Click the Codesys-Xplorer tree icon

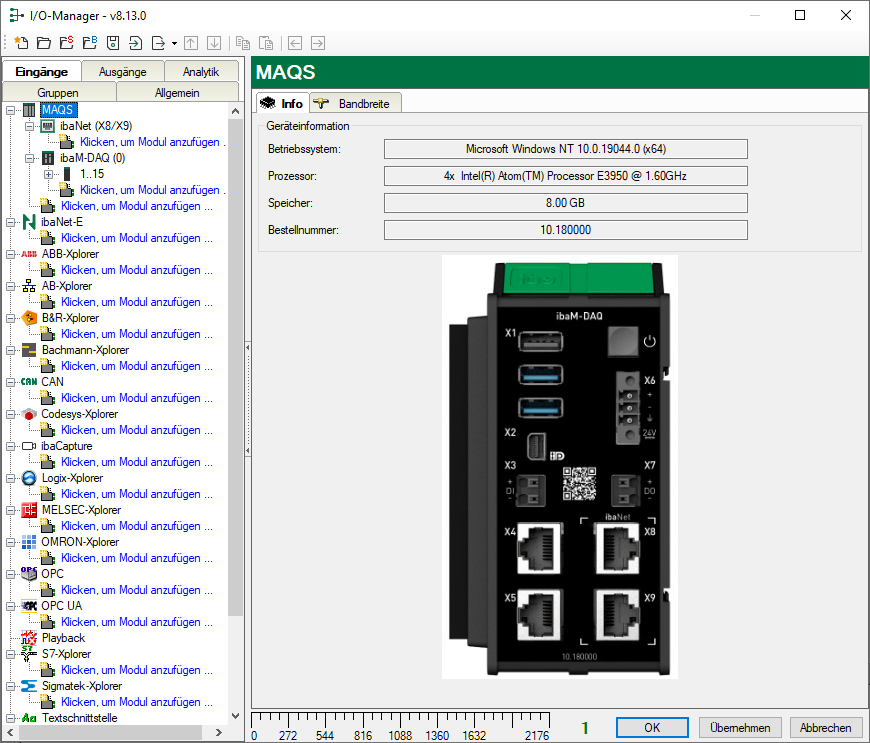point(29,414)
